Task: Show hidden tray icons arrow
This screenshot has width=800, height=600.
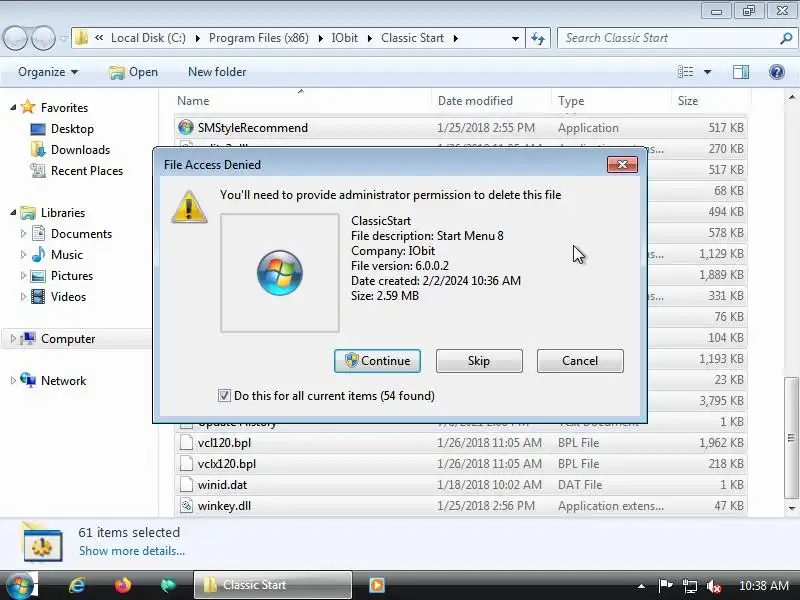Action: (x=641, y=586)
